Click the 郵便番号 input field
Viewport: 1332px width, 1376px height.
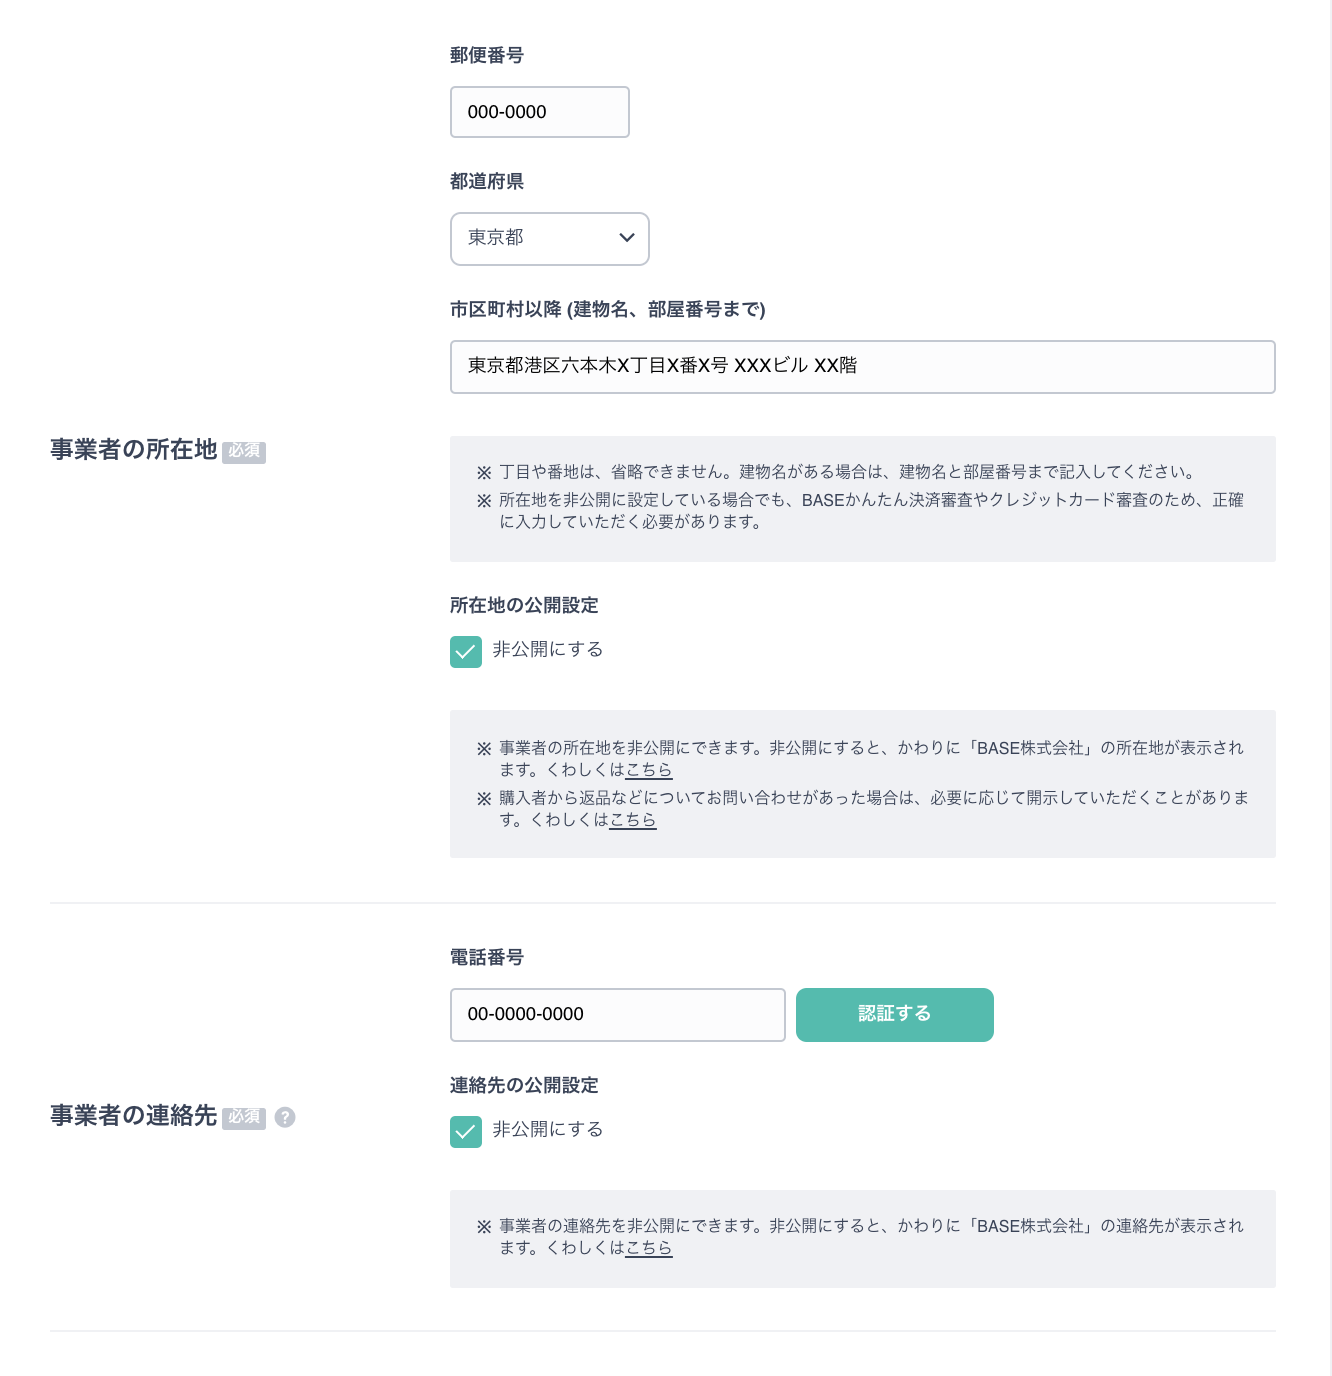(x=539, y=112)
